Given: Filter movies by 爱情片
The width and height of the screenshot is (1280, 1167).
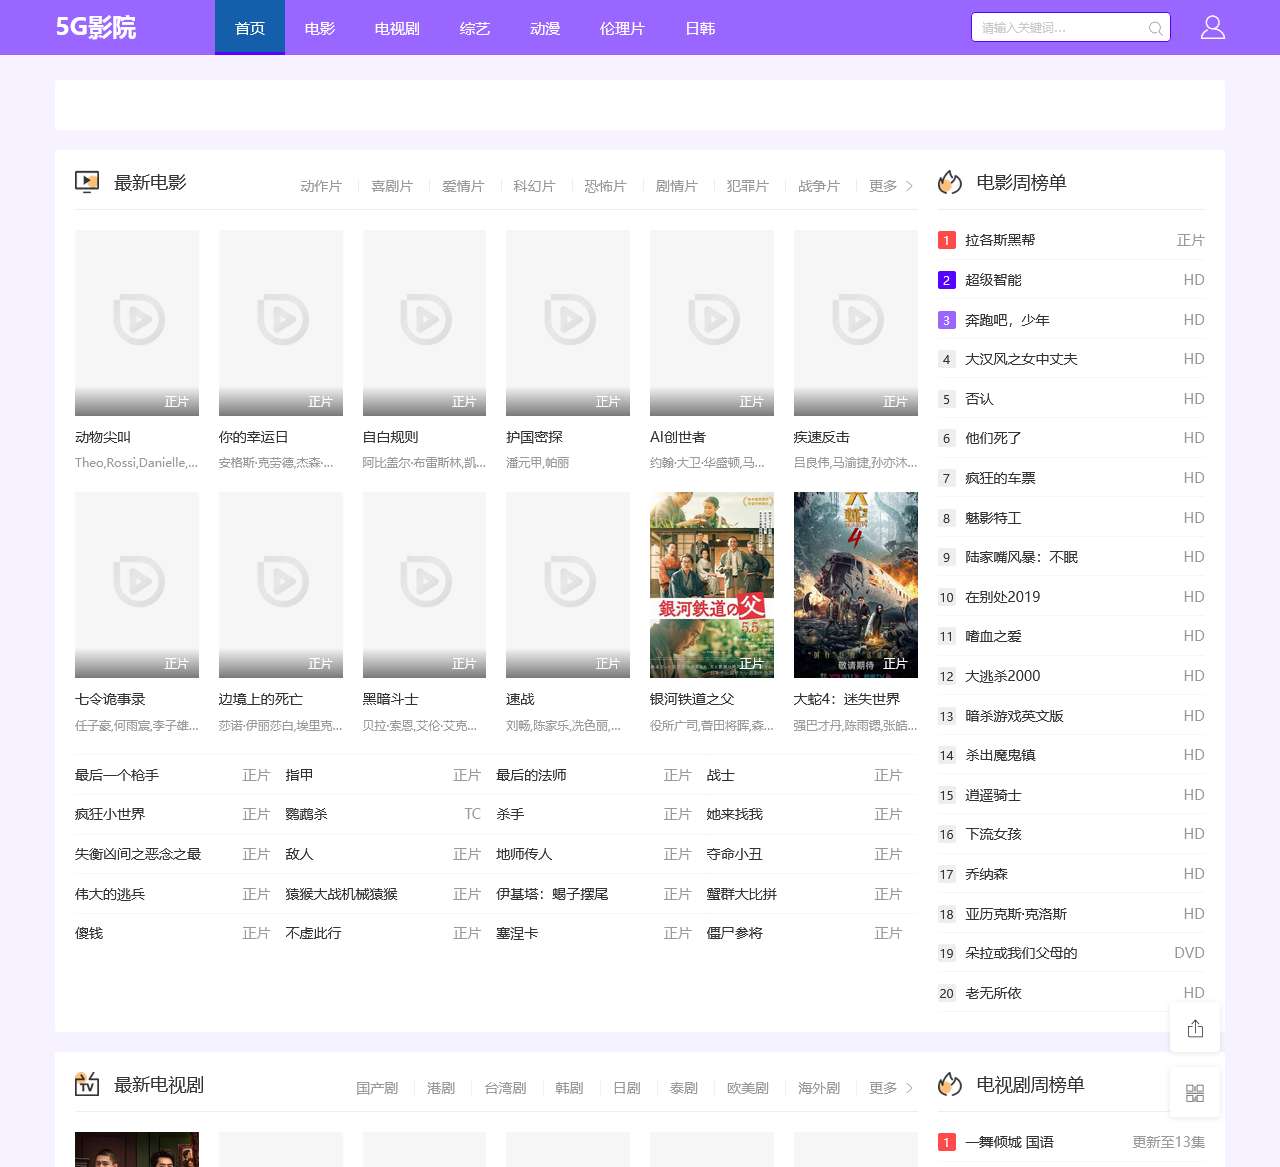Looking at the screenshot, I should click(x=463, y=186).
